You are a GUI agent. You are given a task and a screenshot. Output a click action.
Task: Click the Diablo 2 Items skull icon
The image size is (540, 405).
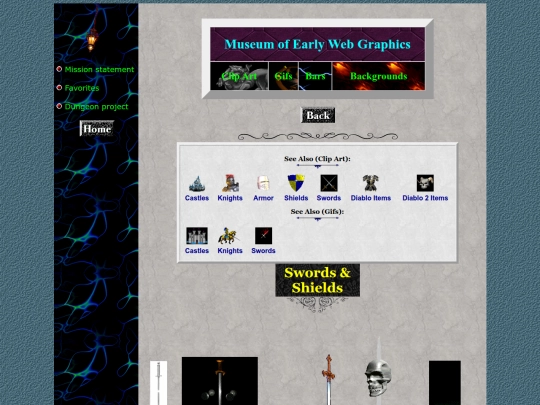click(425, 183)
